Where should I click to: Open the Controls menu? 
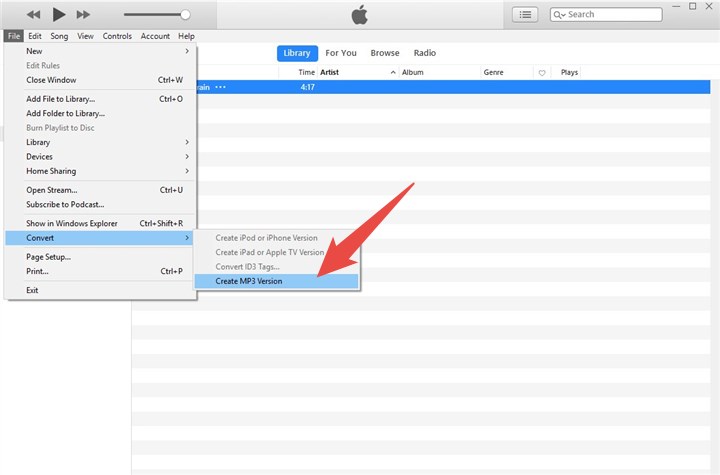click(x=117, y=36)
